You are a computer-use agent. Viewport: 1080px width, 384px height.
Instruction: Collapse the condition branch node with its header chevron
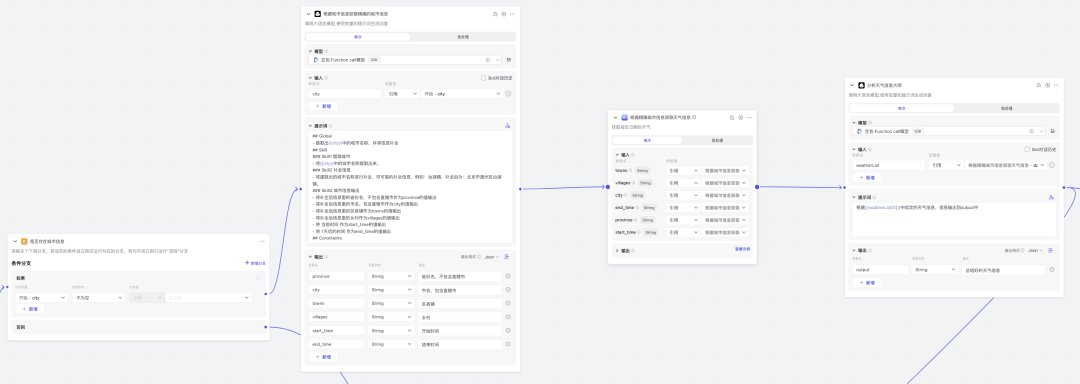tap(15, 241)
